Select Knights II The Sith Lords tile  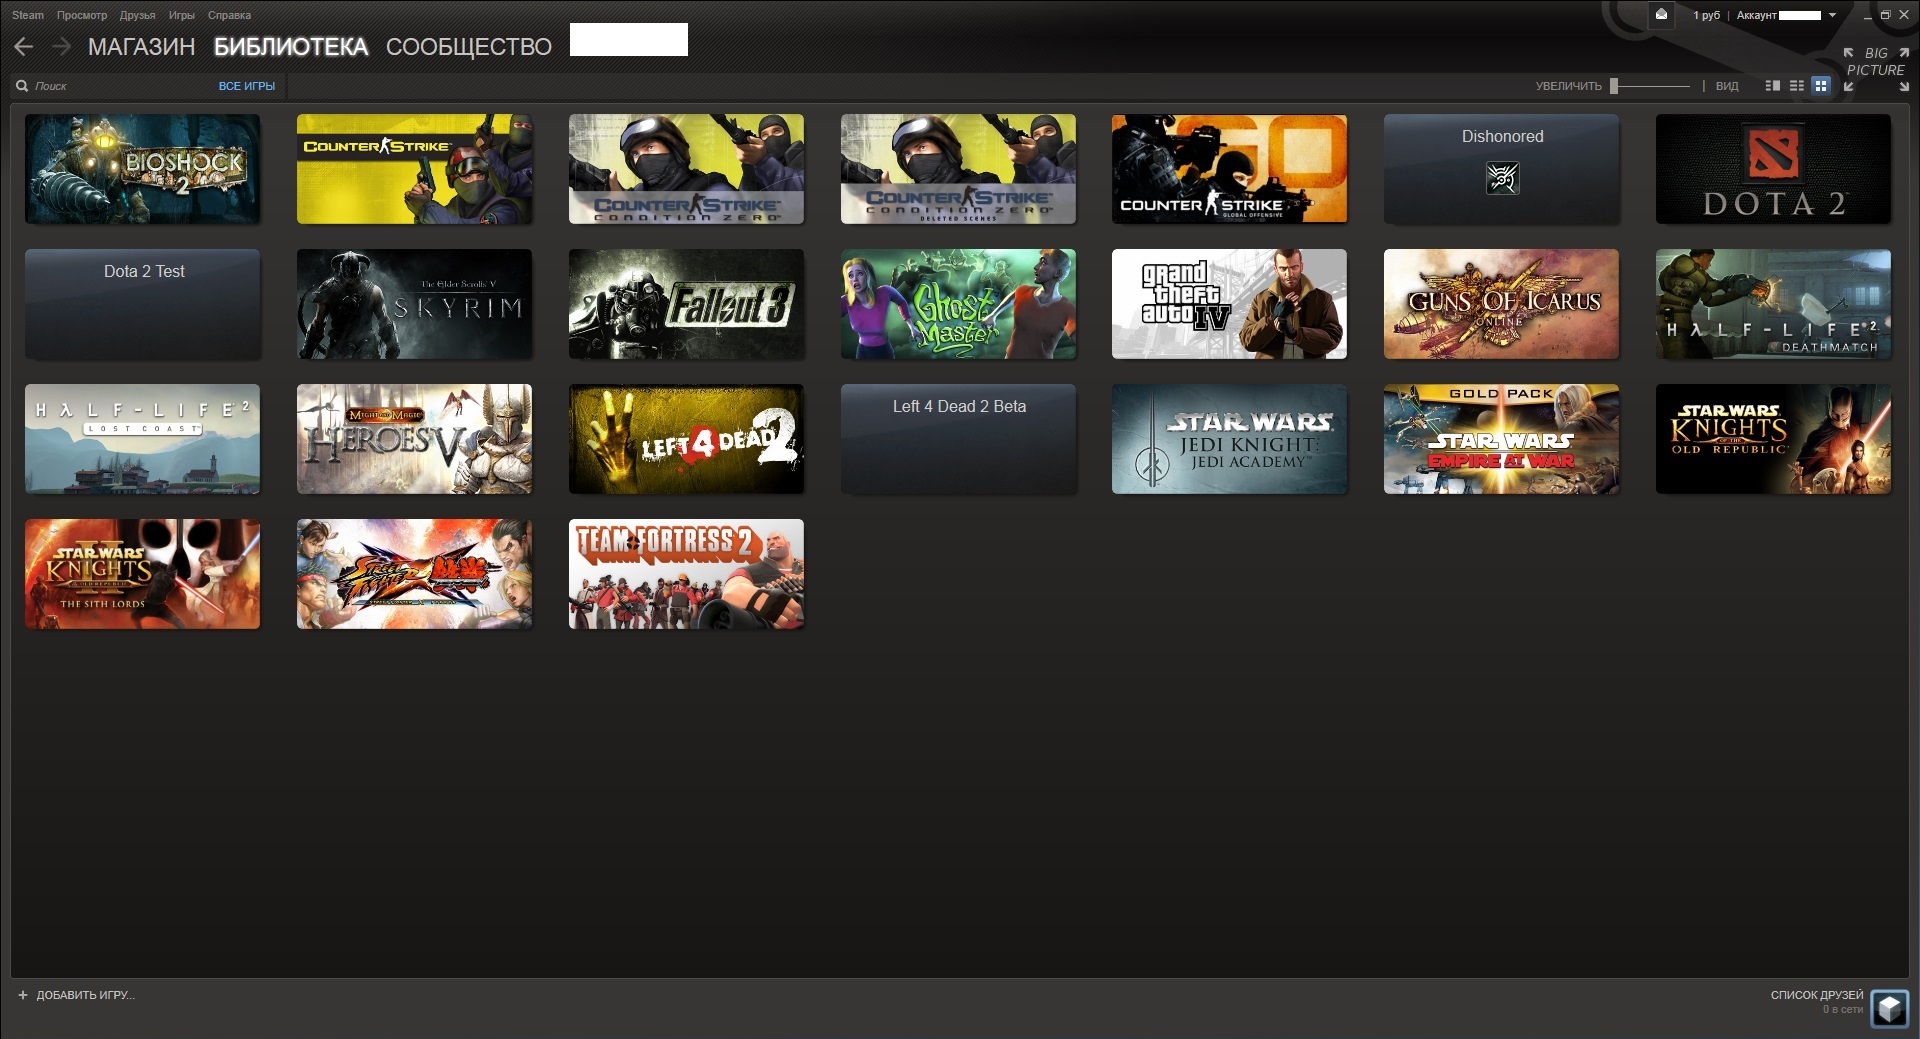pyautogui.click(x=142, y=573)
